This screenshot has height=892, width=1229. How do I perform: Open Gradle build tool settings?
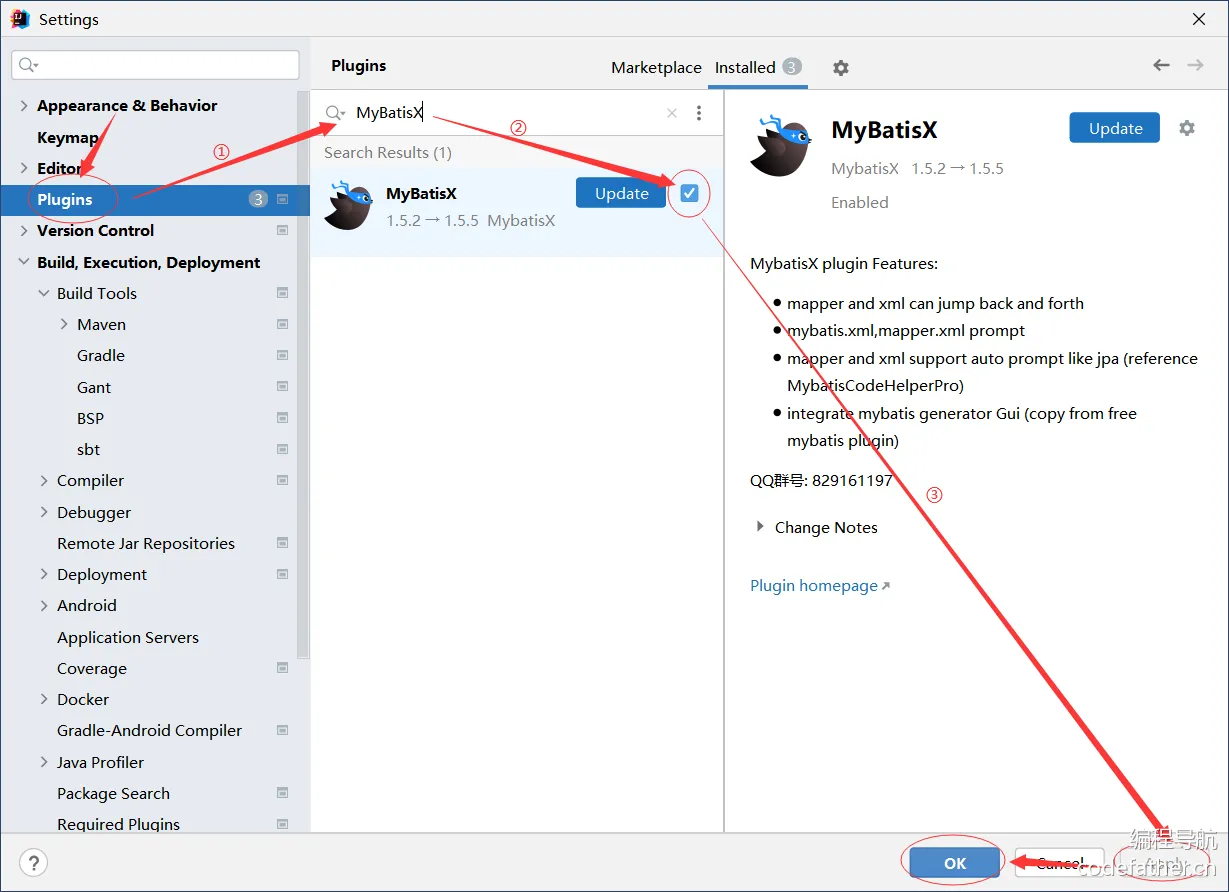coord(101,355)
